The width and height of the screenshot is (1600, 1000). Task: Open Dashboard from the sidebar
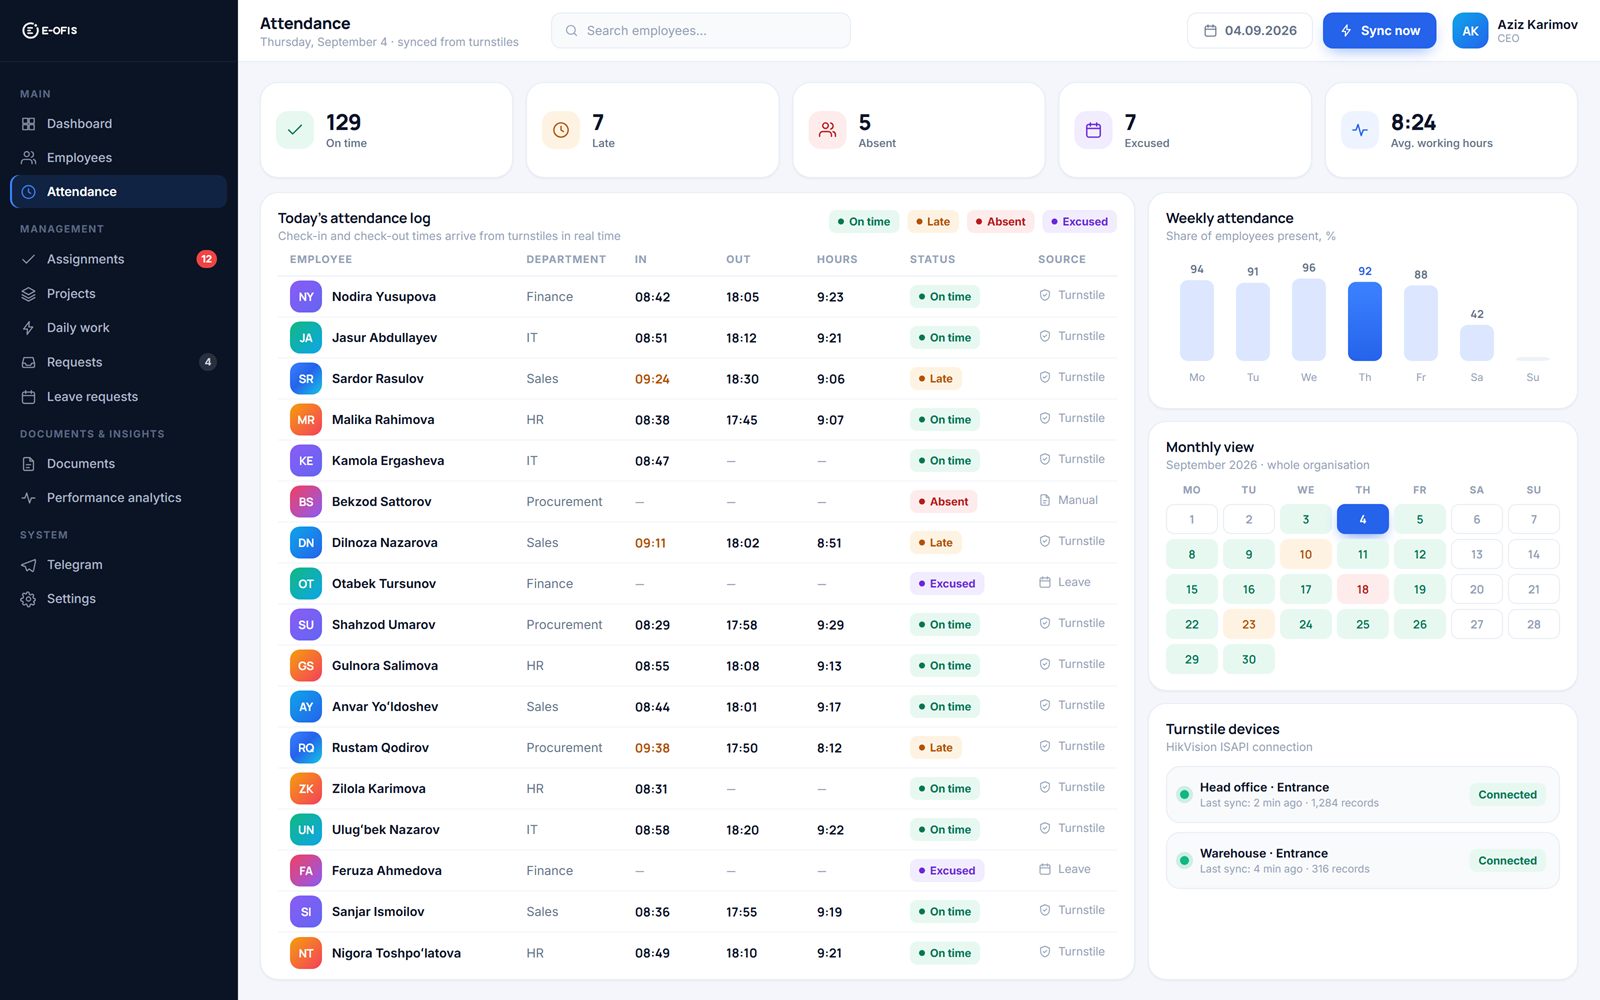(x=118, y=124)
